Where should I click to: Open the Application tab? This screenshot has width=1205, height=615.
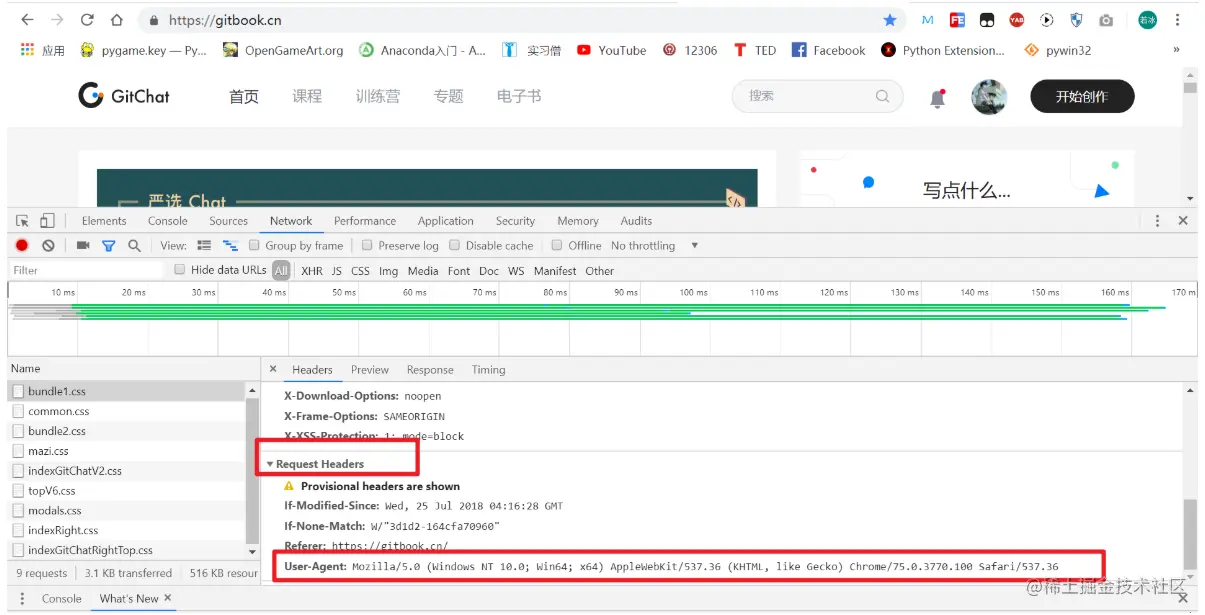pyautogui.click(x=446, y=221)
